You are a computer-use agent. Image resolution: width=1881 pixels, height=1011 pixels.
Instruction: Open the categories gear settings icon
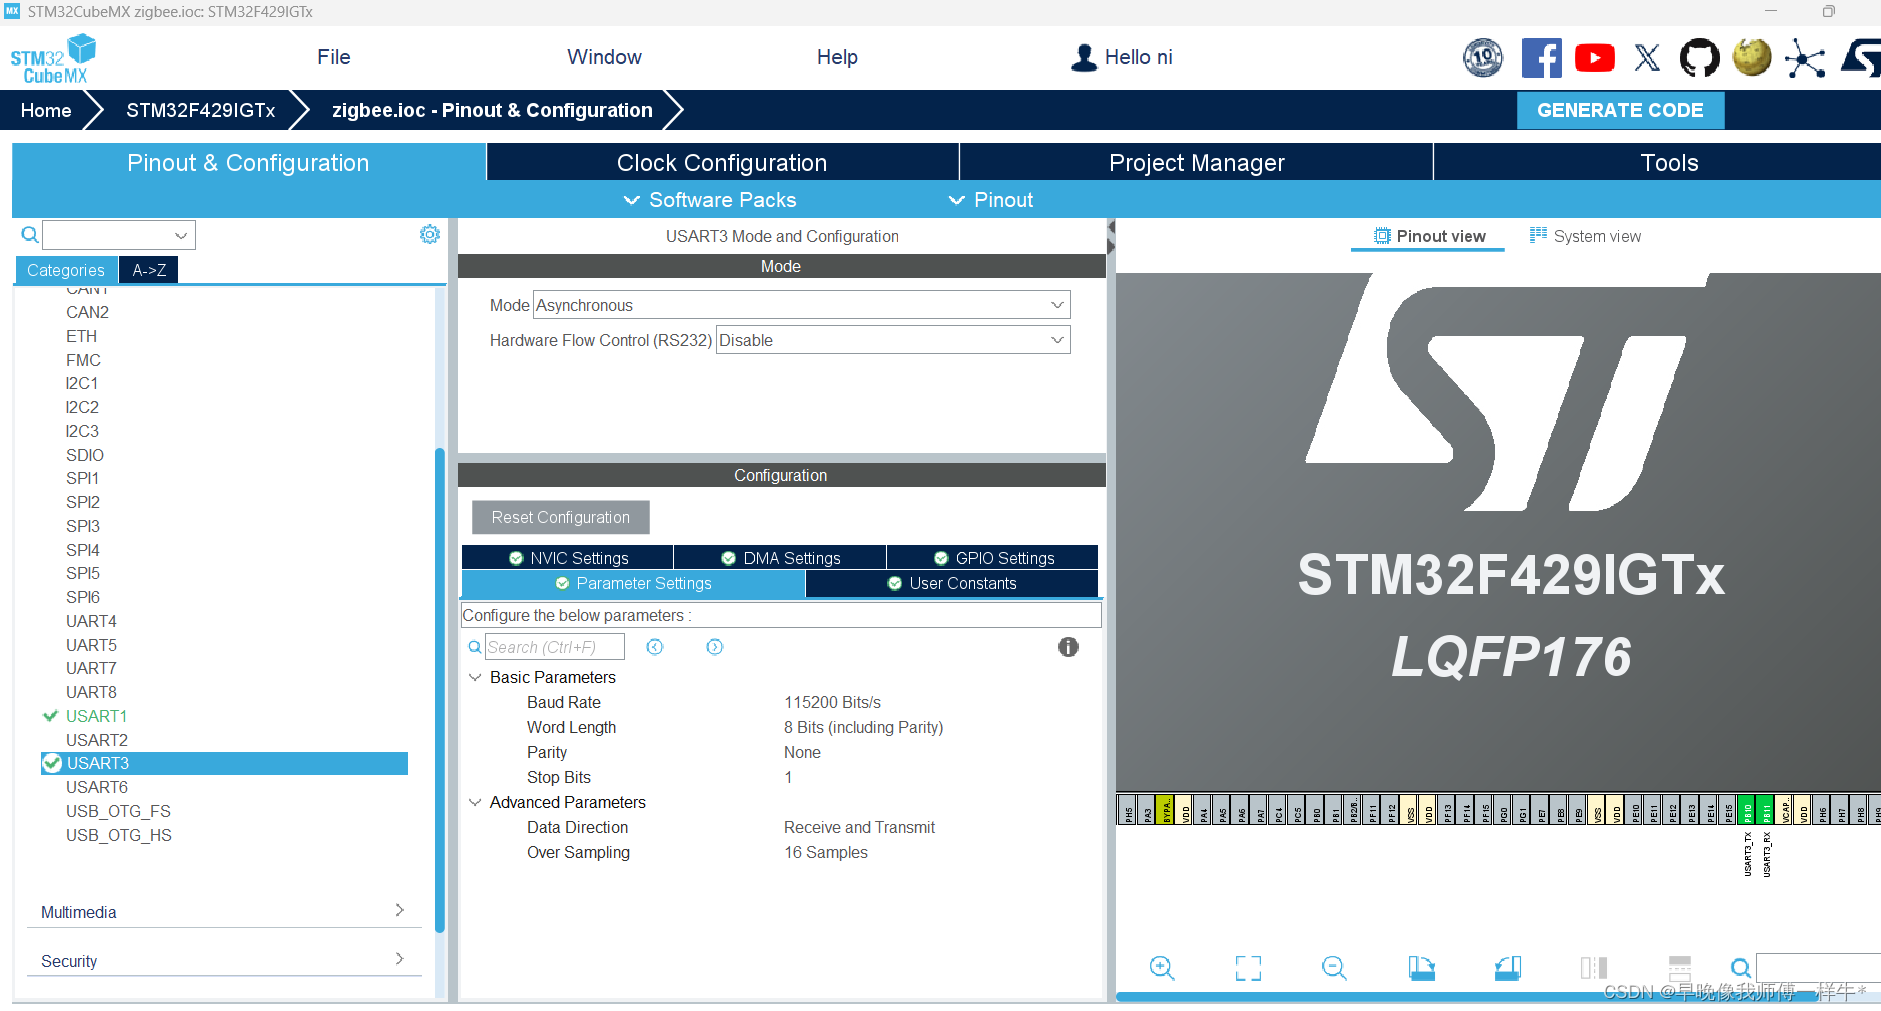(x=430, y=234)
